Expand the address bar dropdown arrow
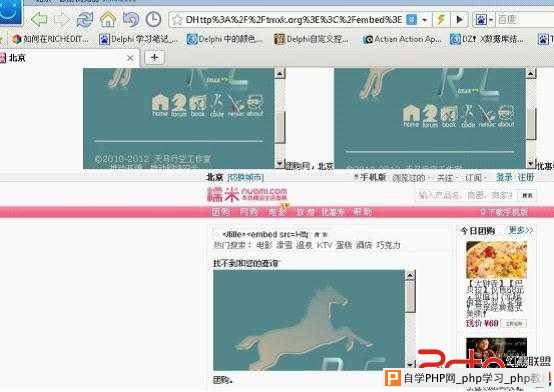 424,20
